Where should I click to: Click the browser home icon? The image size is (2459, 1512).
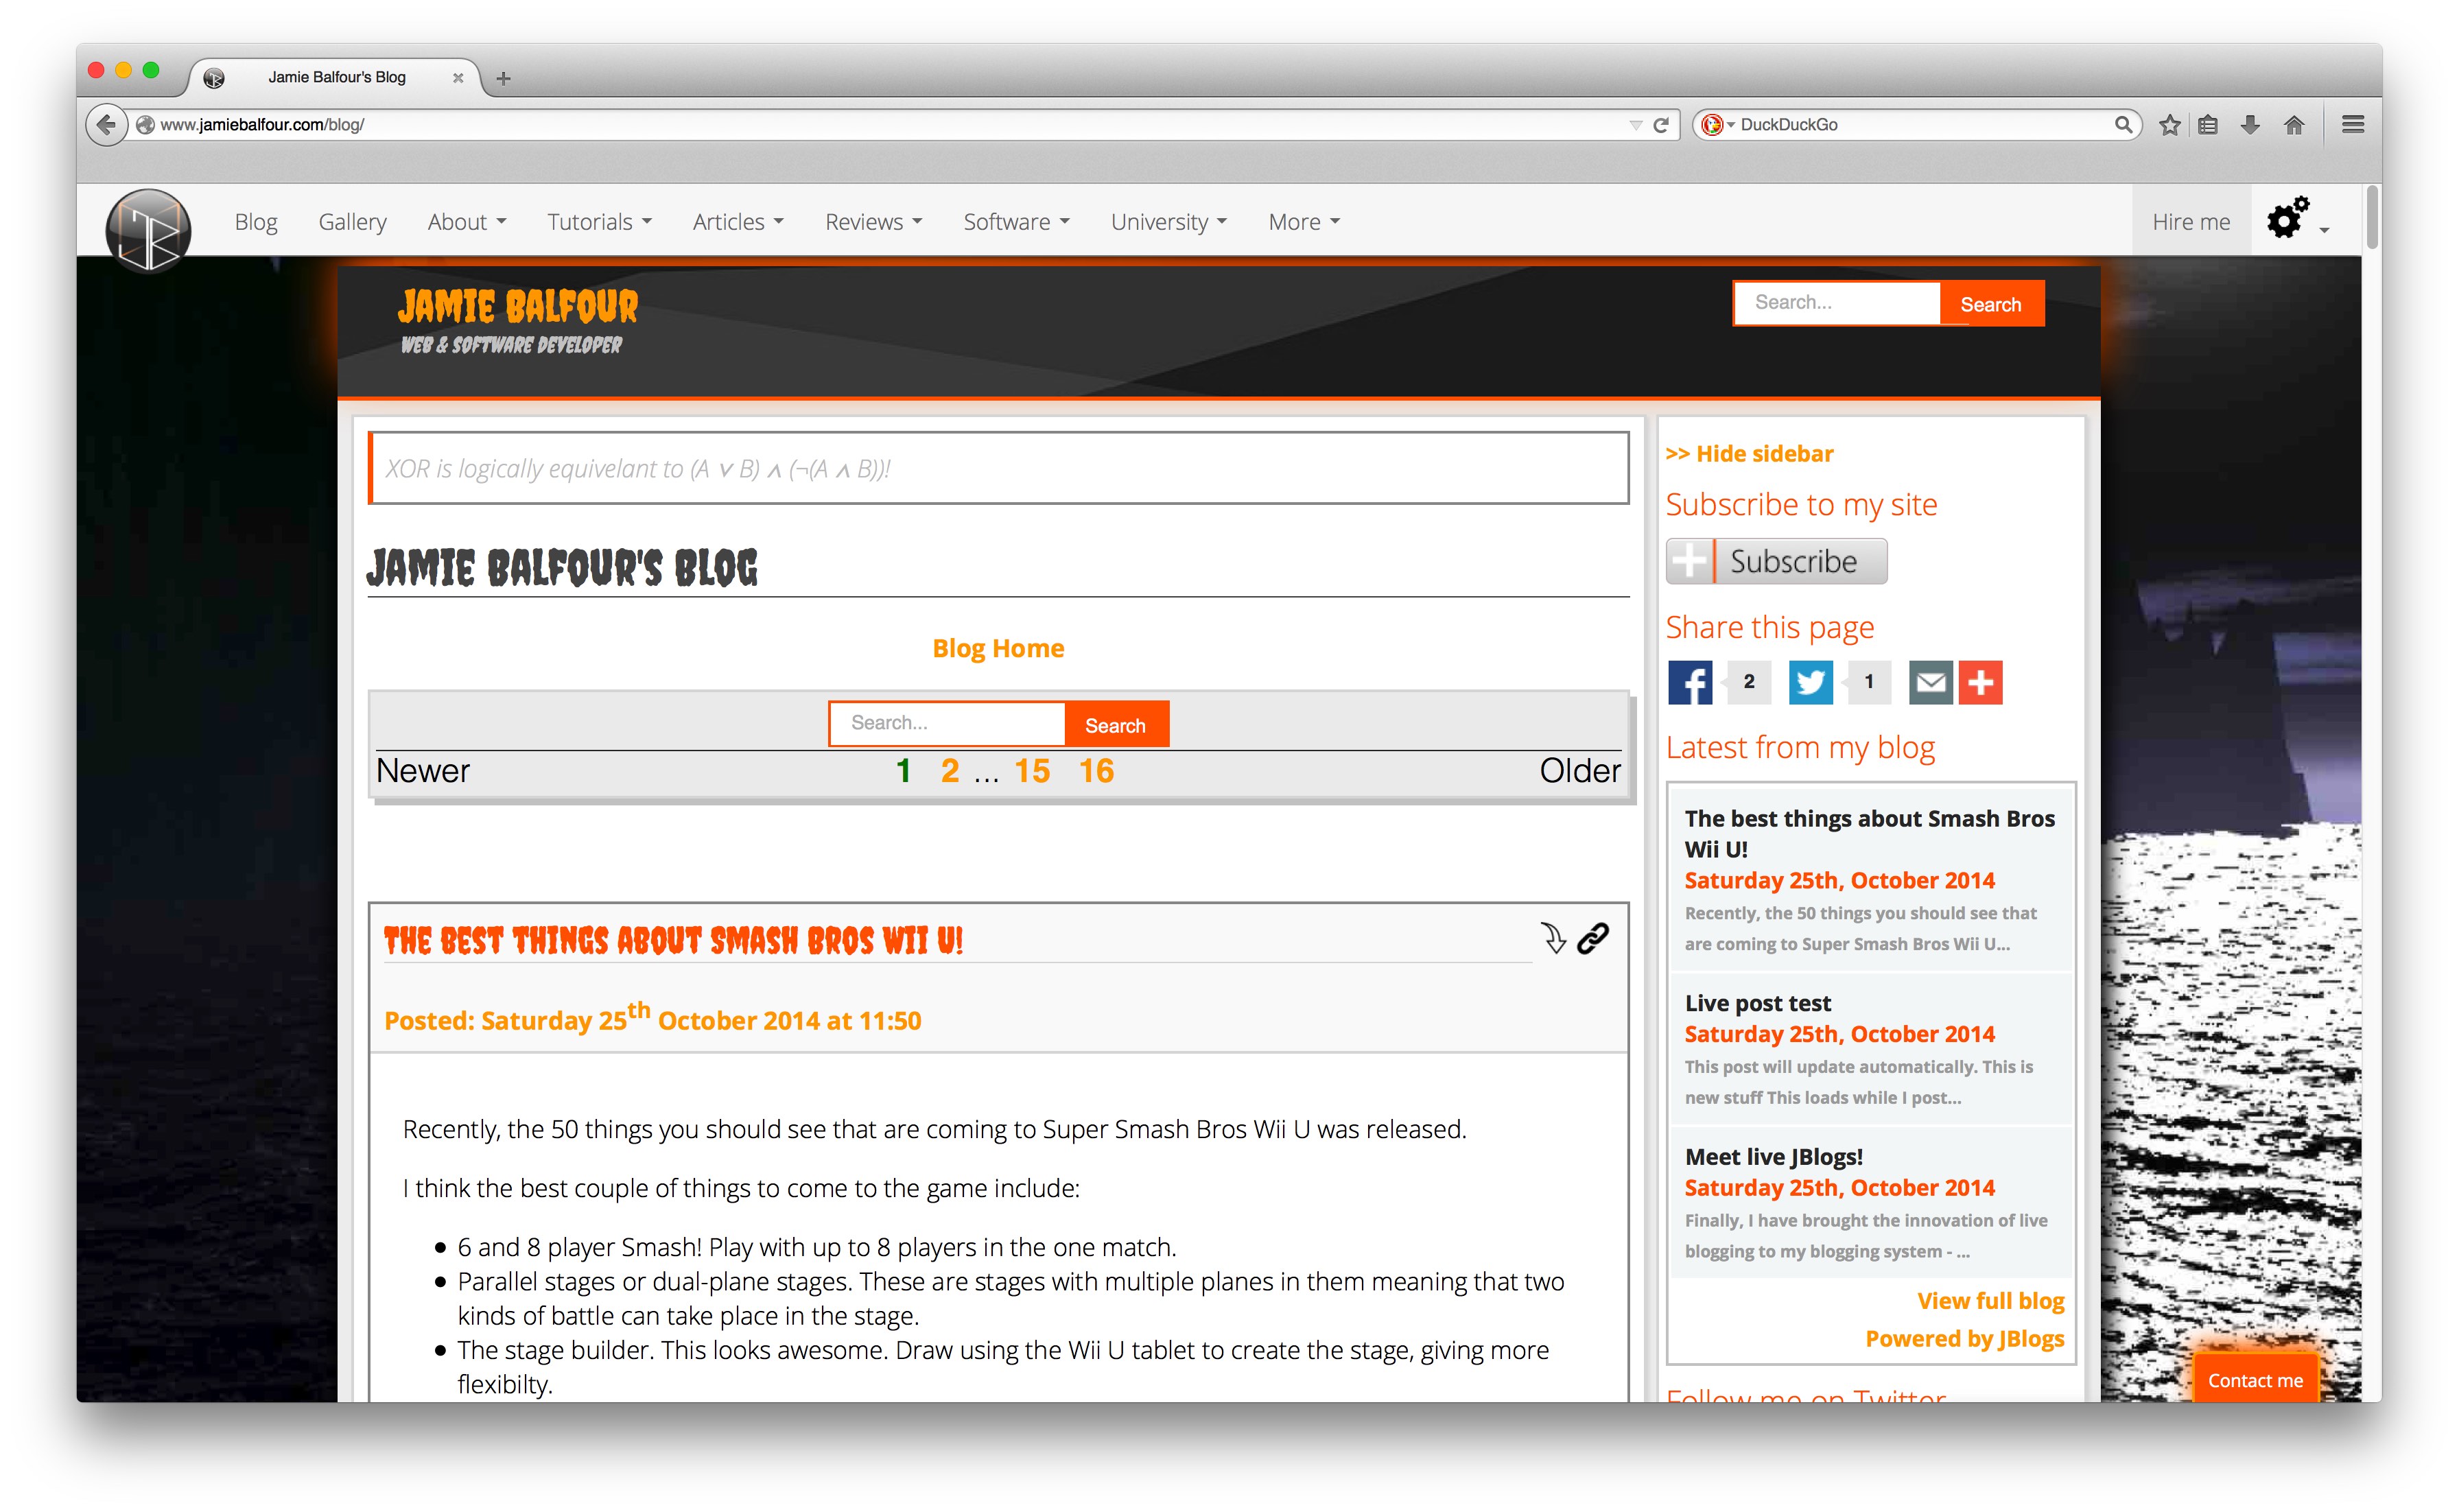[x=2294, y=125]
